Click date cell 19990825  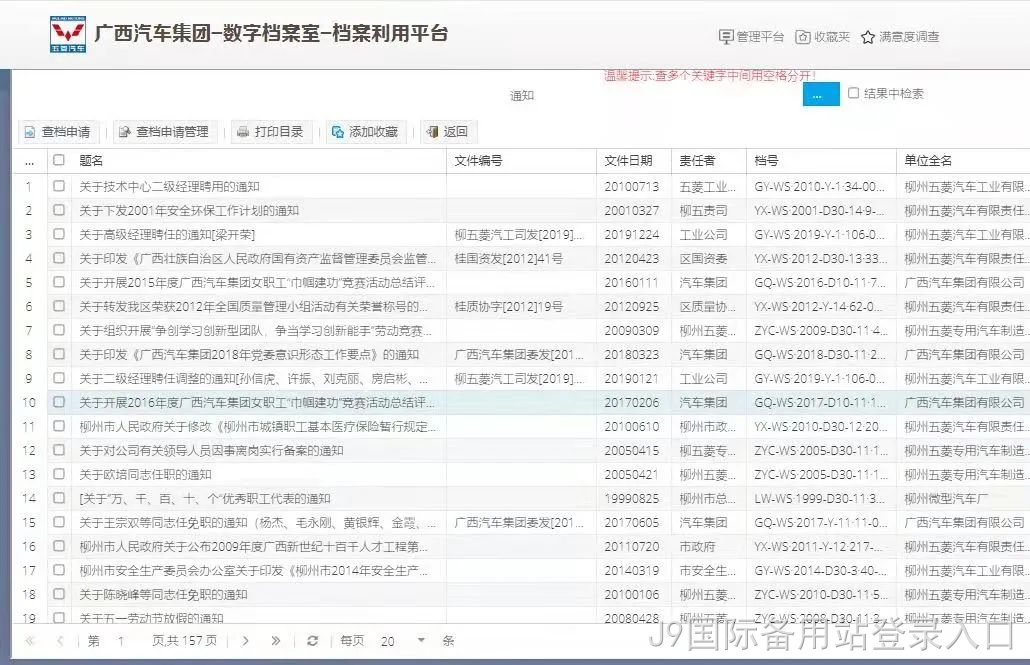pos(631,499)
